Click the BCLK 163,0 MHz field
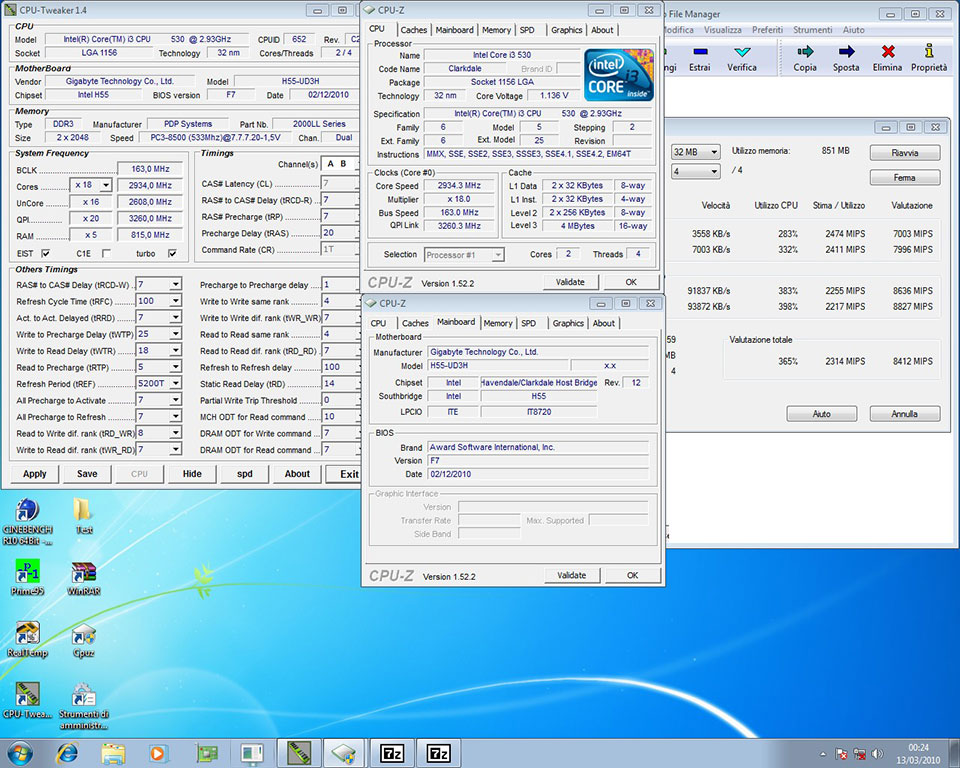The width and height of the screenshot is (960, 768). [150, 169]
